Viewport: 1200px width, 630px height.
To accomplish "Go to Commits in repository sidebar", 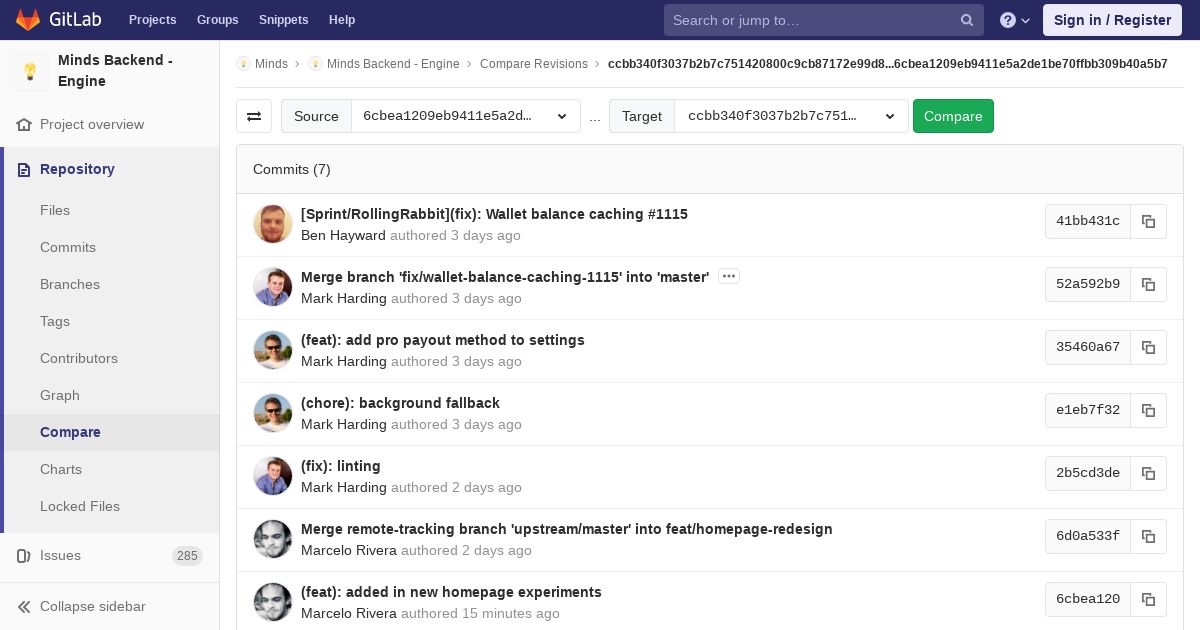I will click(68, 247).
